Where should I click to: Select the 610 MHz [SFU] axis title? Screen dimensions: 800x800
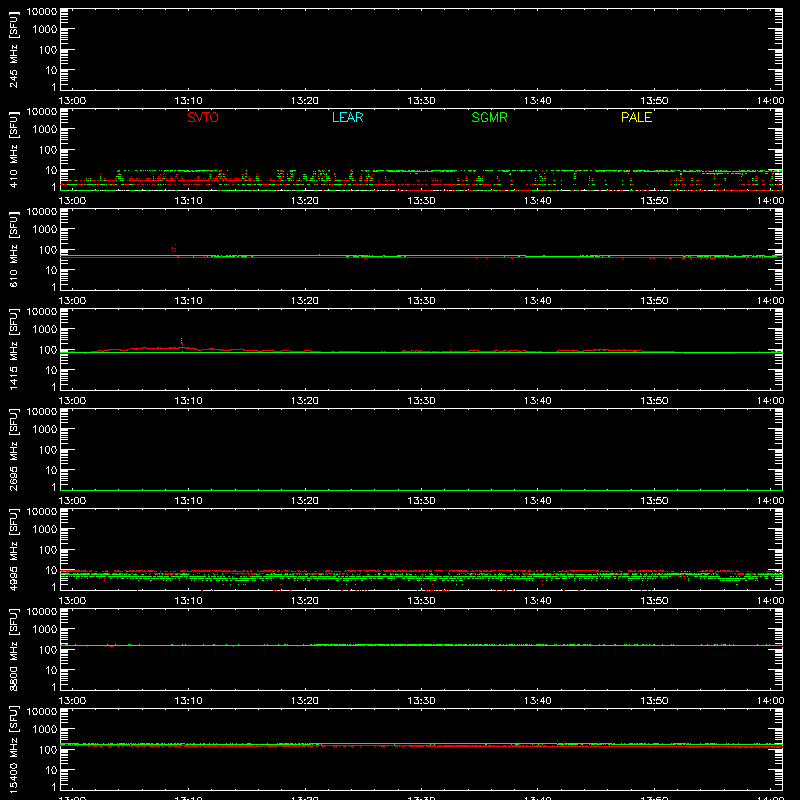tap(13, 249)
